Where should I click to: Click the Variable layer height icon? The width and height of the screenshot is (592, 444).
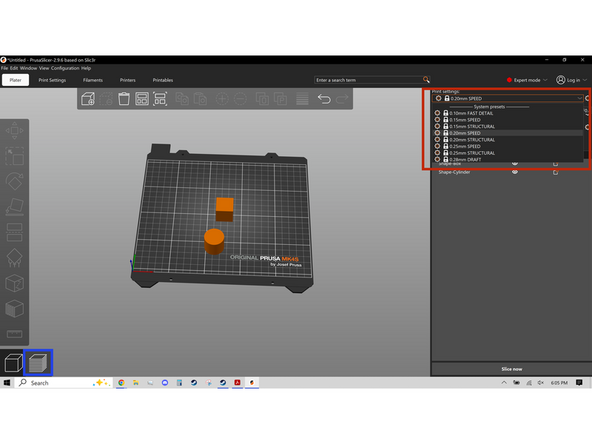pyautogui.click(x=302, y=99)
